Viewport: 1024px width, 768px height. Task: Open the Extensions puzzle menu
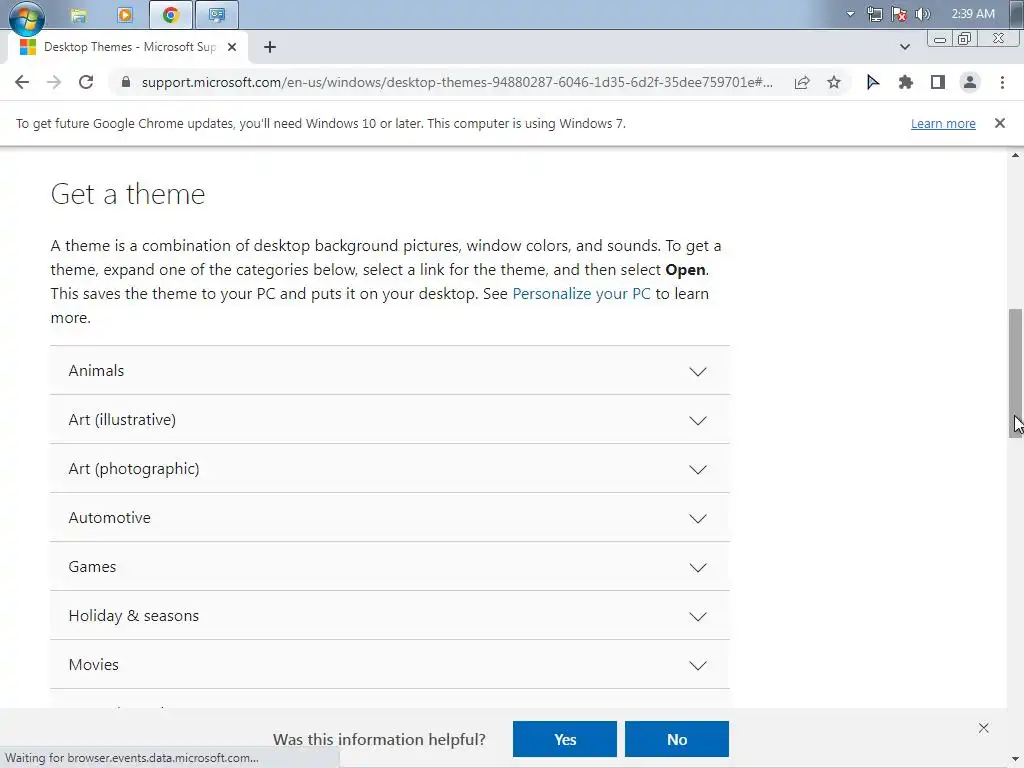pyautogui.click(x=905, y=82)
